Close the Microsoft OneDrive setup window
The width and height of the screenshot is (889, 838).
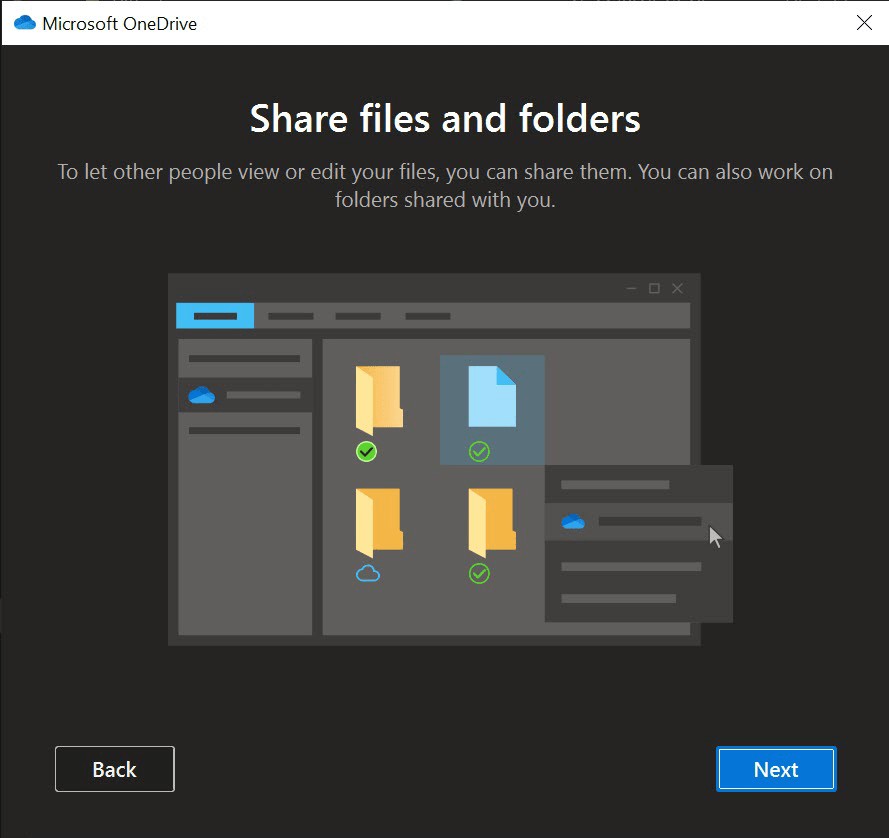864,23
